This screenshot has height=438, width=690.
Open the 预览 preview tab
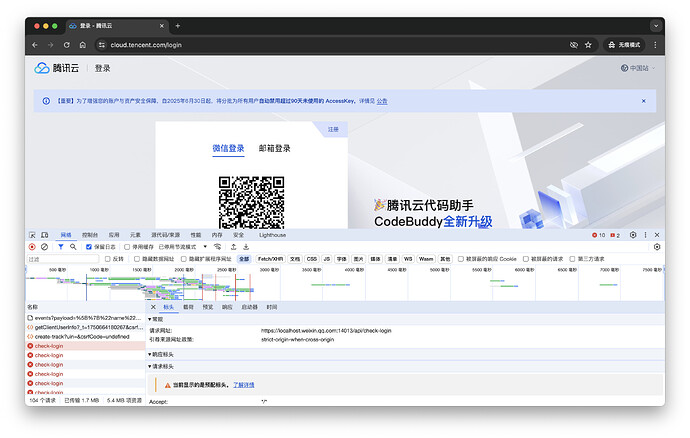click(x=208, y=307)
